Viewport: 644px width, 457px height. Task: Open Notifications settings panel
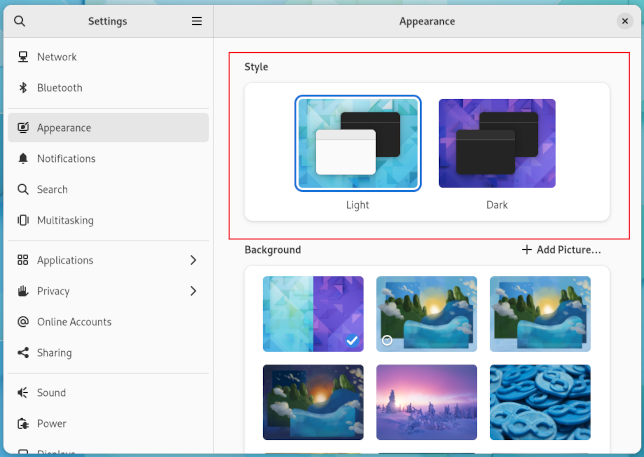tap(108, 158)
